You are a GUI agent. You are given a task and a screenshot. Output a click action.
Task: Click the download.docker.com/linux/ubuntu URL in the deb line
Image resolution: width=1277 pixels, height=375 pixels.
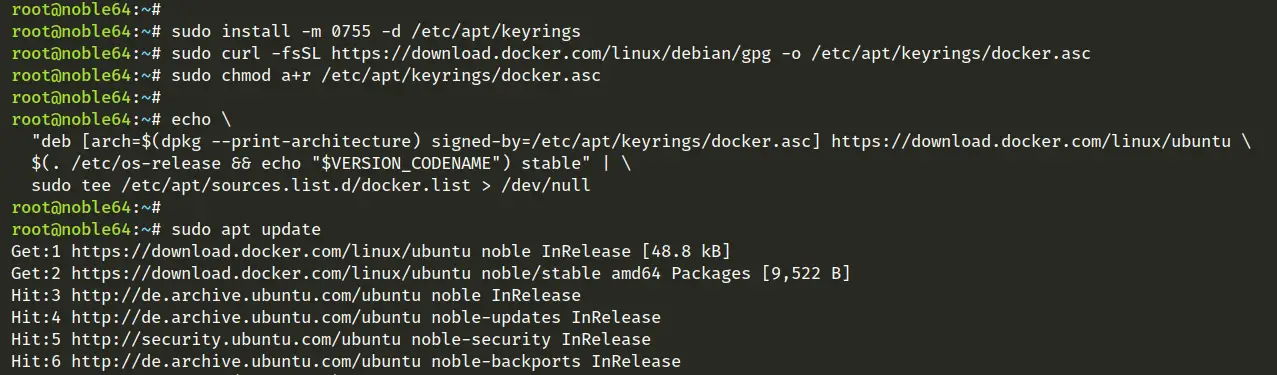click(x=1031, y=141)
